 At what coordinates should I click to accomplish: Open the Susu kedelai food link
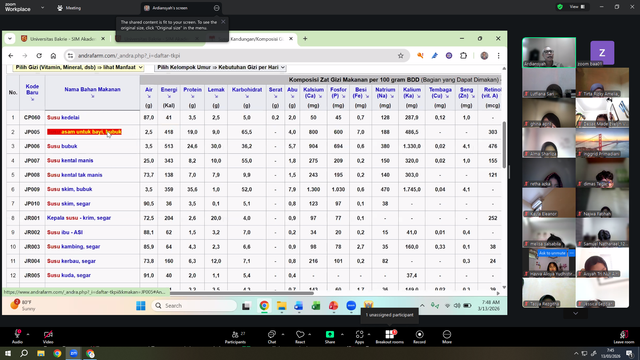[63, 118]
